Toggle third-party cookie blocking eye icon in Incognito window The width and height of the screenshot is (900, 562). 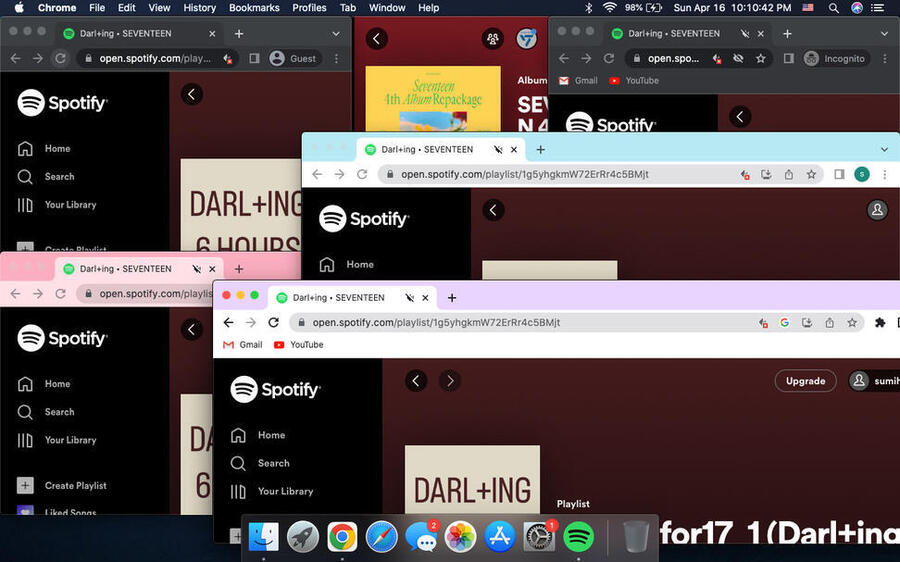pos(738,58)
